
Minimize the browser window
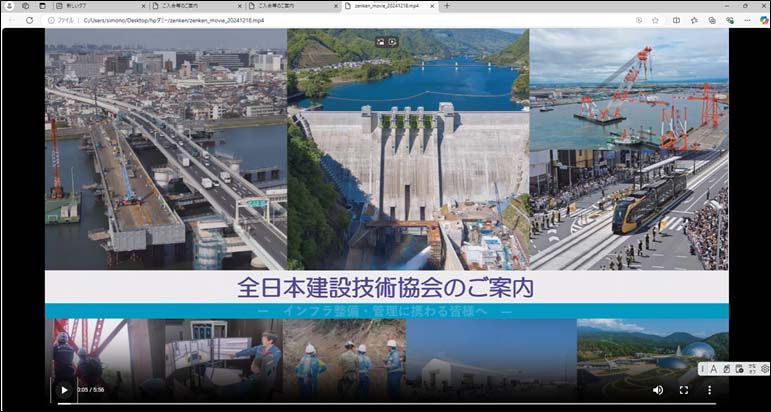coord(728,6)
